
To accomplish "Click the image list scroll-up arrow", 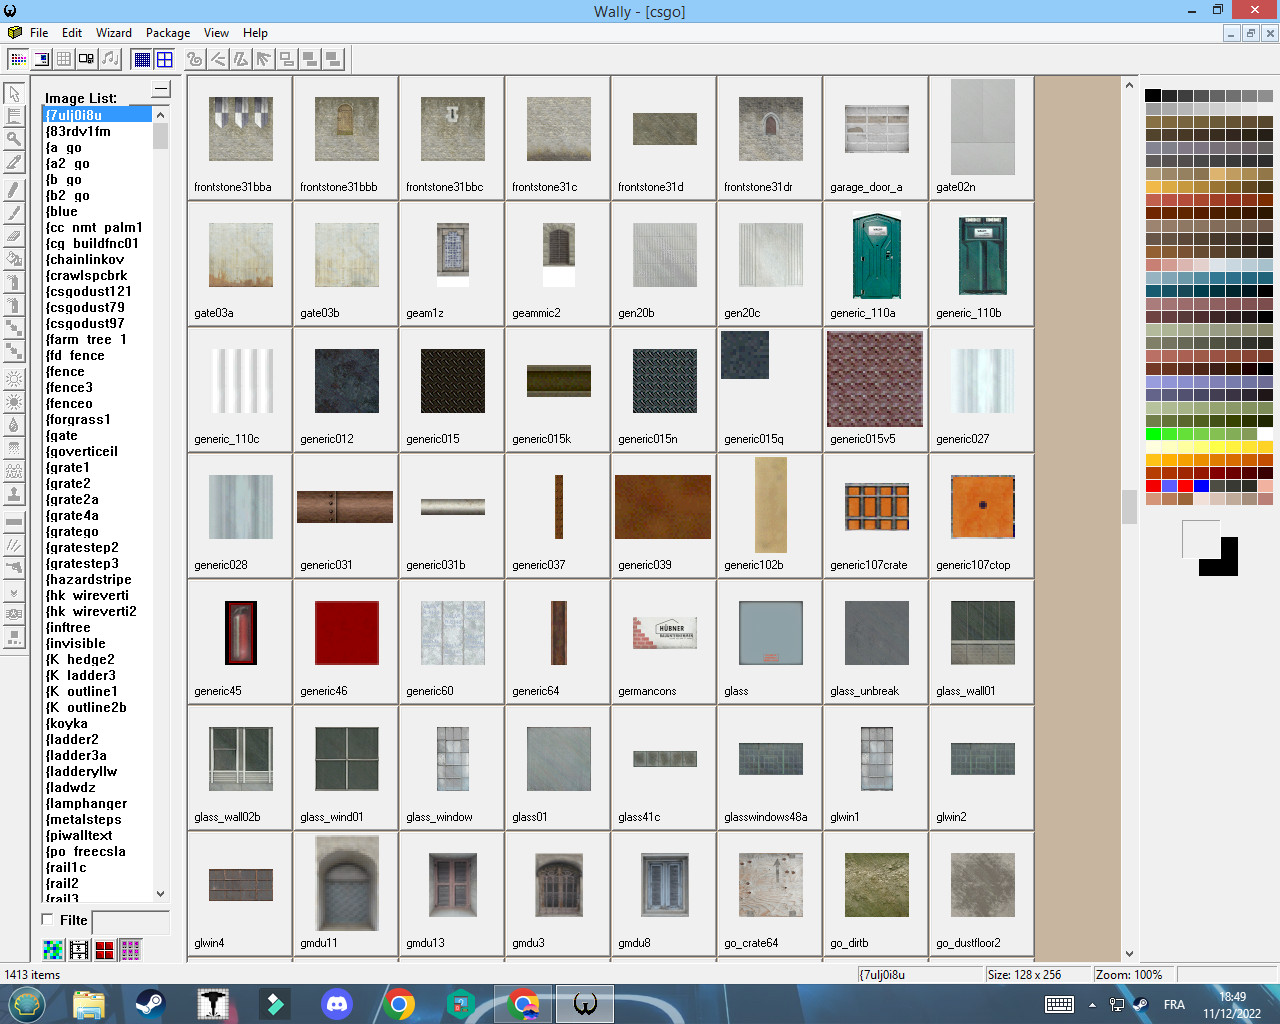I will coord(160,115).
